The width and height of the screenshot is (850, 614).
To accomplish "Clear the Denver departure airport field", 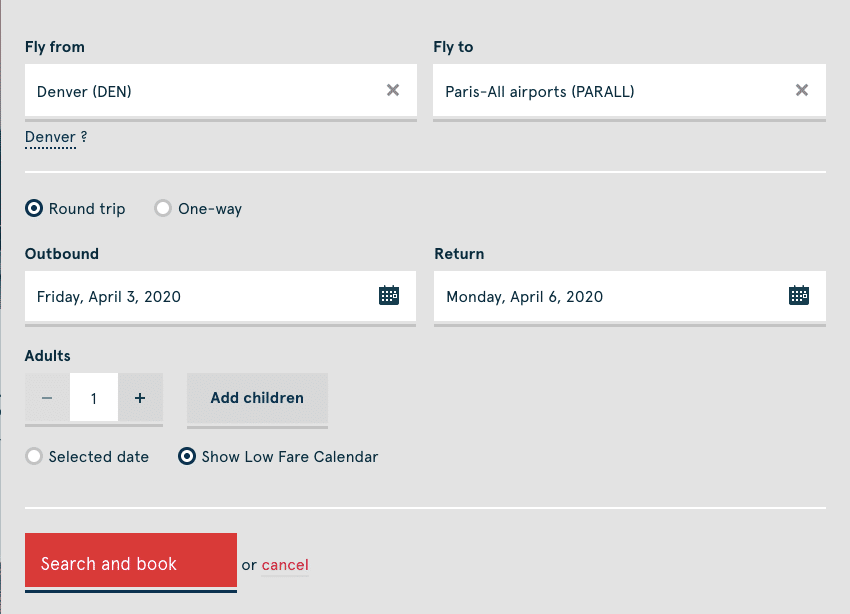I will pos(393,90).
